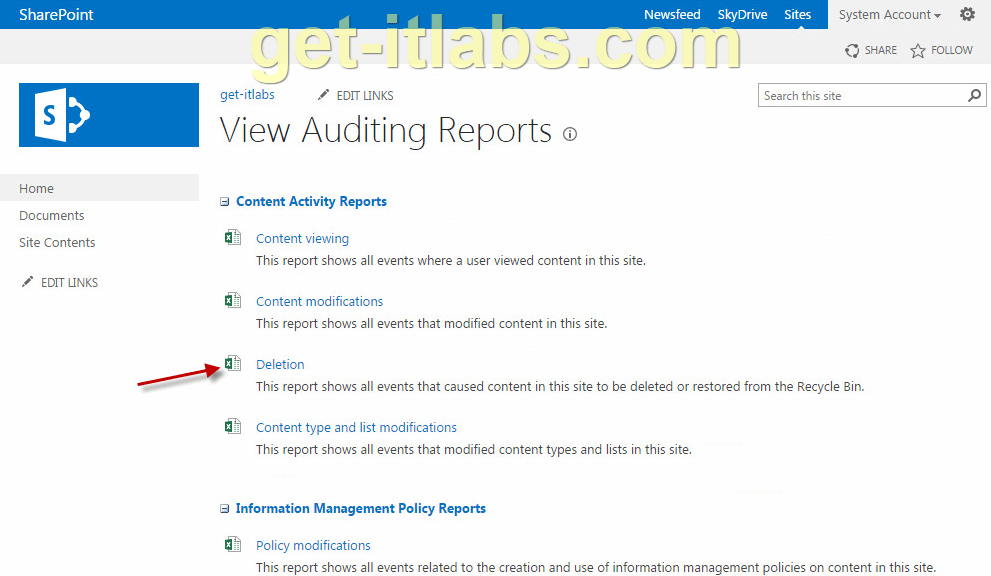This screenshot has width=991, height=576.
Task: Click Information Management Policy Reports heading
Action: (360, 509)
